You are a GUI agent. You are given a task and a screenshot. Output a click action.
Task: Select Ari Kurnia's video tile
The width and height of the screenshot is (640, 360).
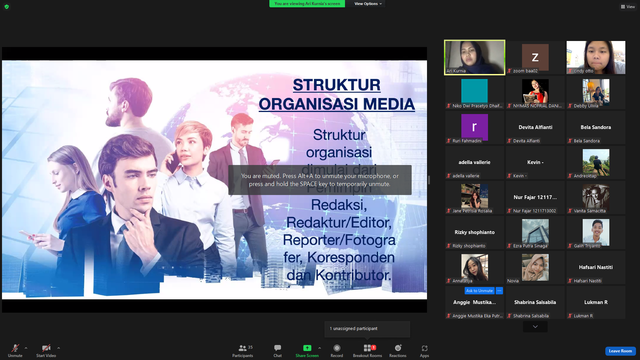coord(475,57)
